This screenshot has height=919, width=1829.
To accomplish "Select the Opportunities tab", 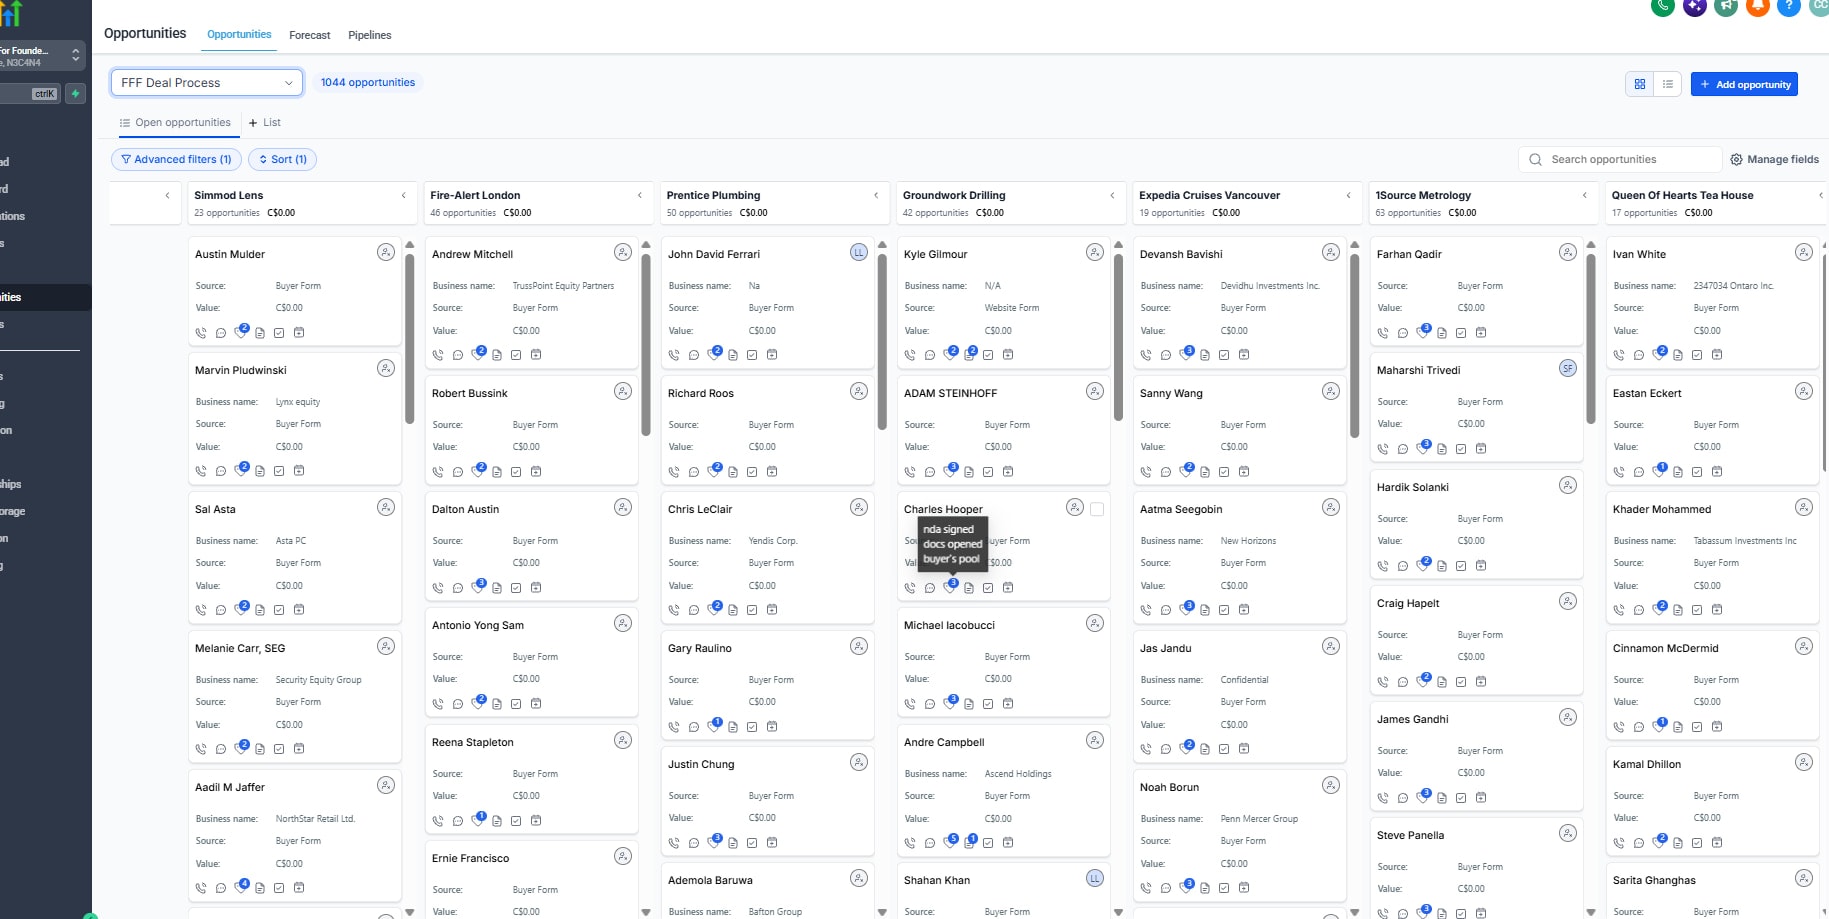I will click(x=239, y=34).
